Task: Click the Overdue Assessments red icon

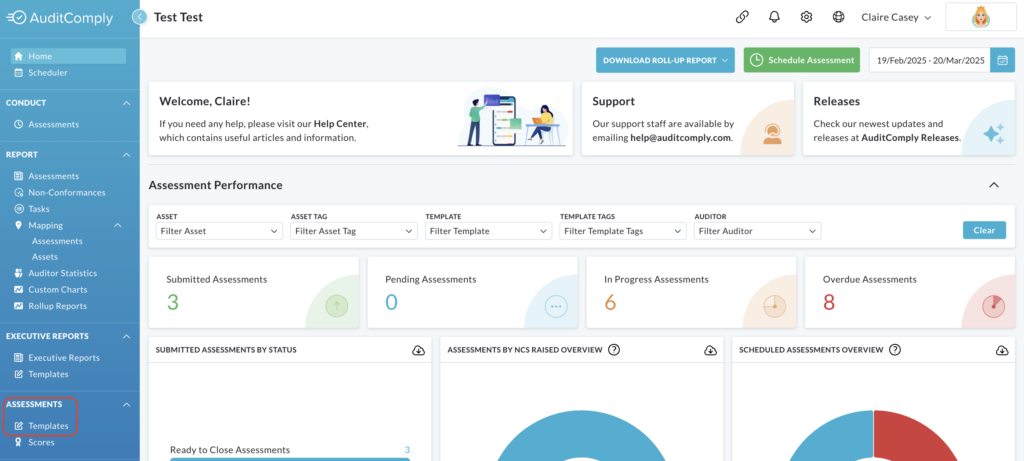Action: [x=993, y=306]
